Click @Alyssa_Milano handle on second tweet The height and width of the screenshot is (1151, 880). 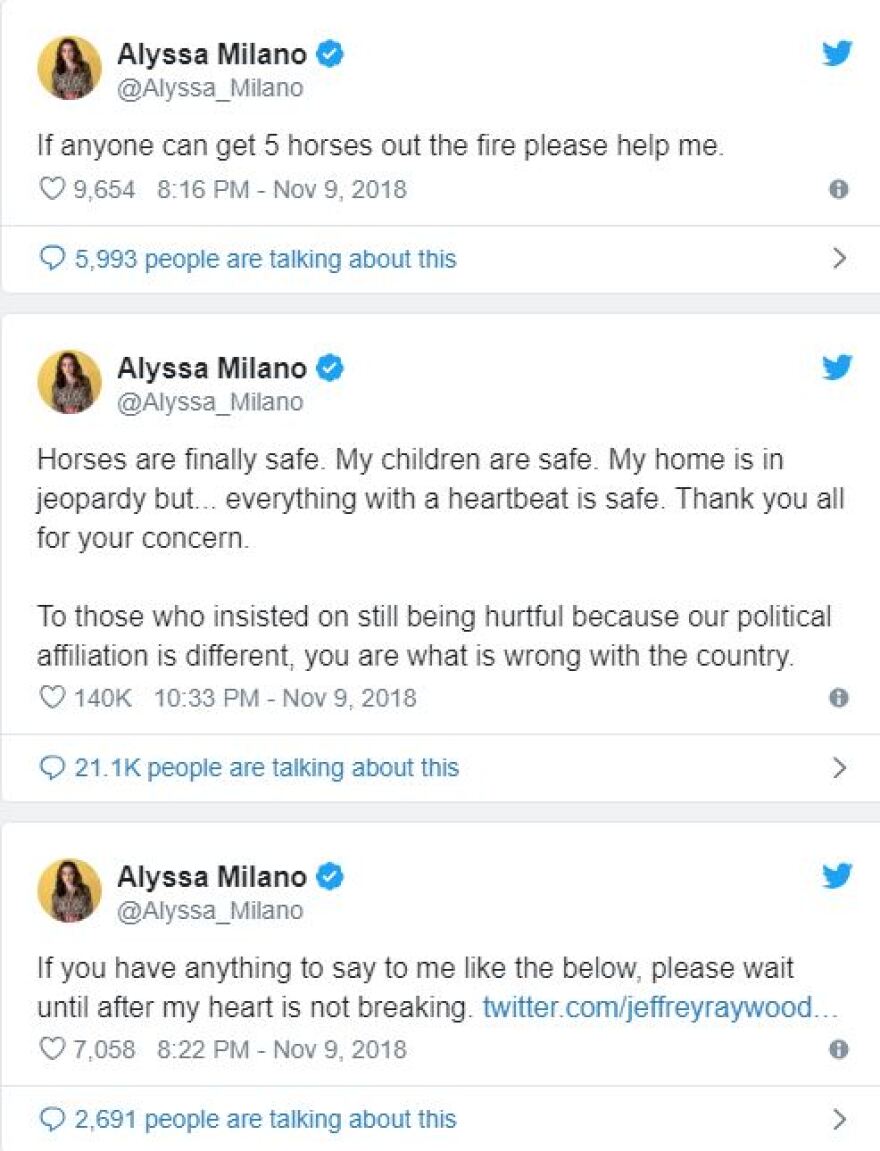(x=210, y=401)
